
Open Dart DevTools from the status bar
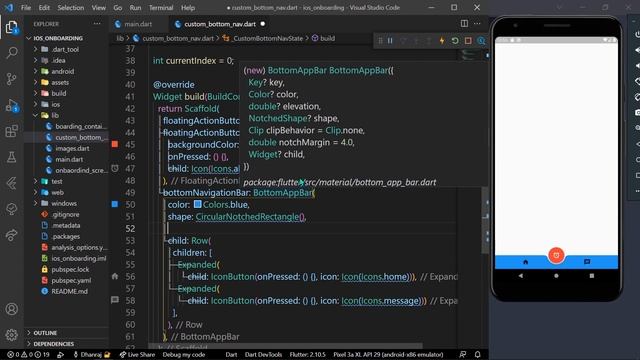click(x=263, y=354)
